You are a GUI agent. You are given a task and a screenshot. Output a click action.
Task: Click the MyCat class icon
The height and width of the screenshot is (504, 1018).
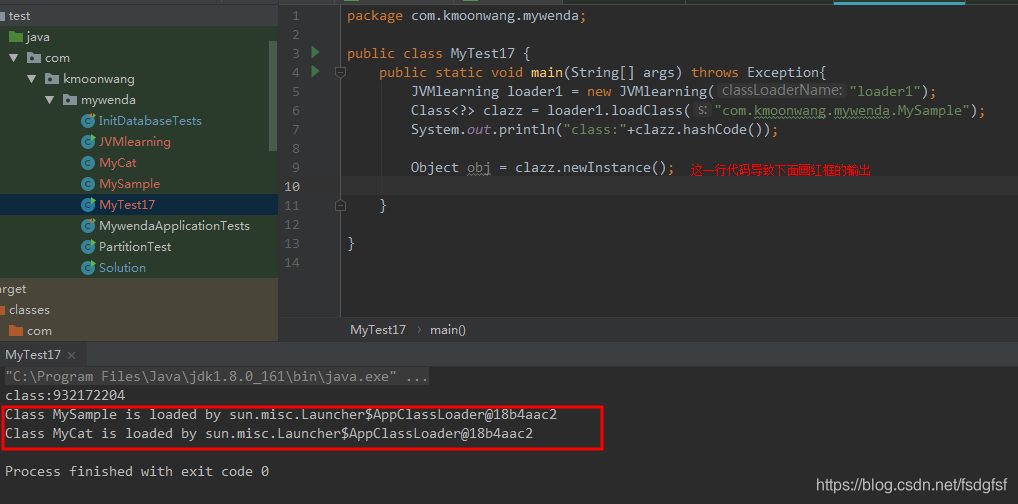pyautogui.click(x=88, y=162)
